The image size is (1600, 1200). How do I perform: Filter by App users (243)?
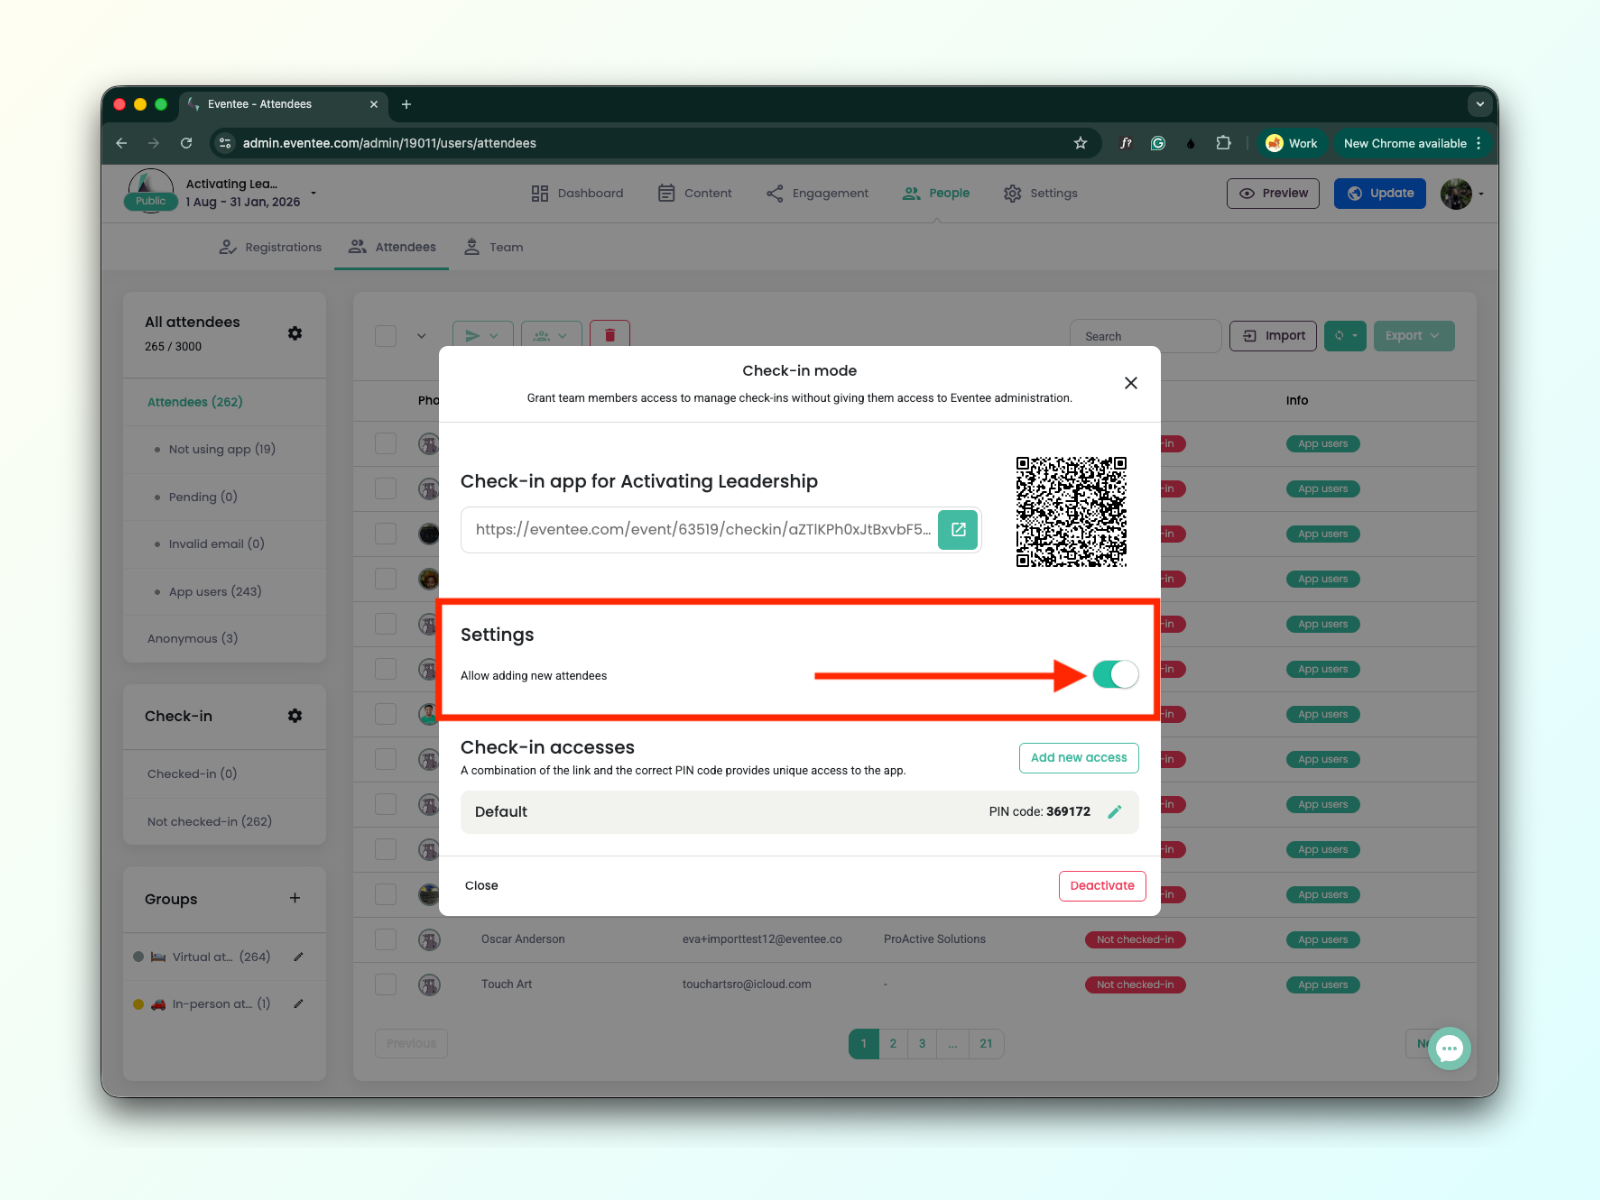pyautogui.click(x=215, y=592)
